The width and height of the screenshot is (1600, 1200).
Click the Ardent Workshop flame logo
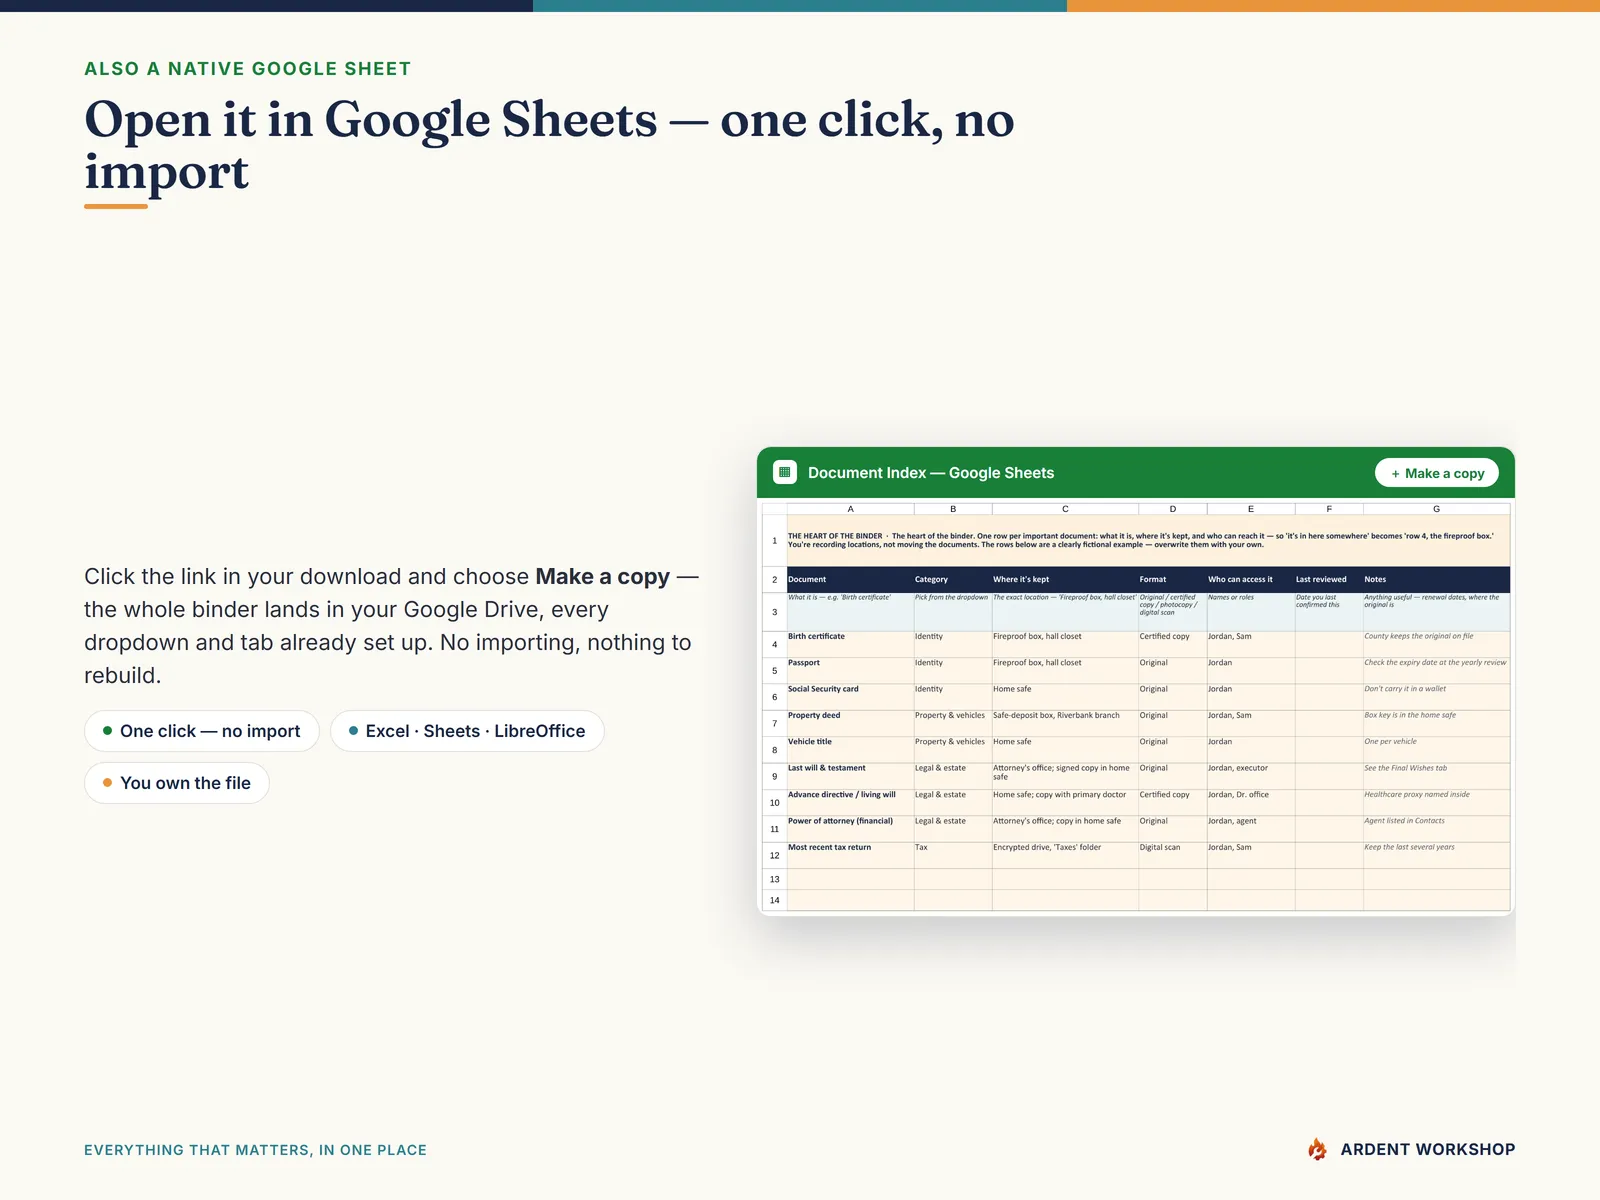click(1317, 1150)
